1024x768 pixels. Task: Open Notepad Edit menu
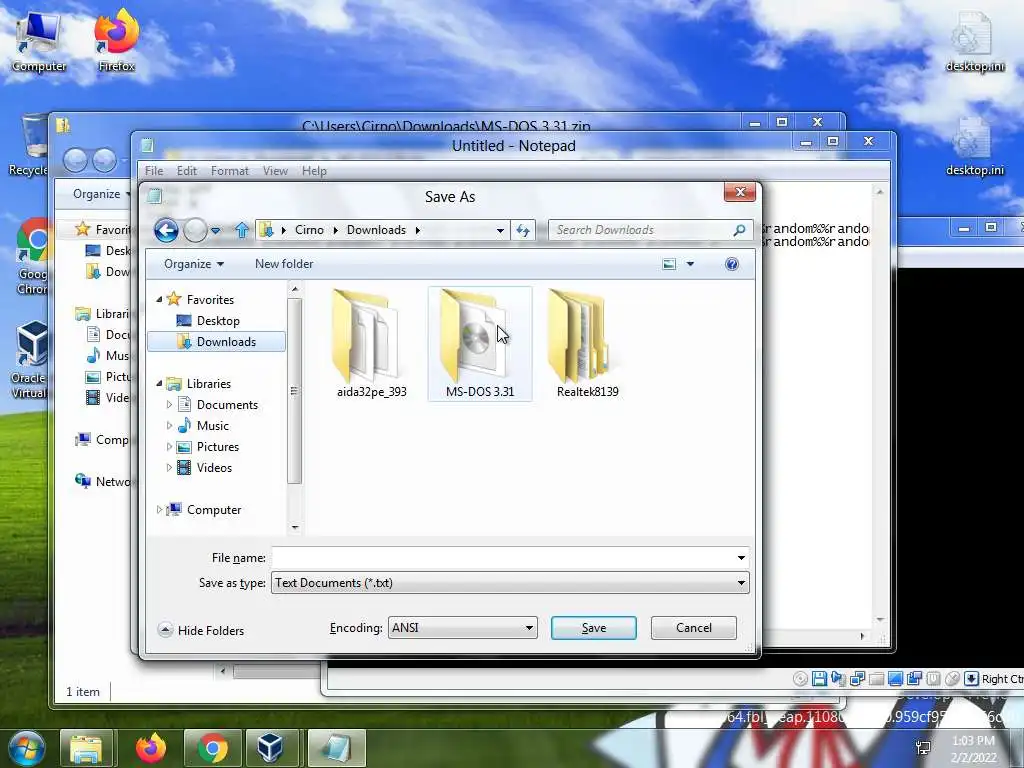(x=187, y=171)
